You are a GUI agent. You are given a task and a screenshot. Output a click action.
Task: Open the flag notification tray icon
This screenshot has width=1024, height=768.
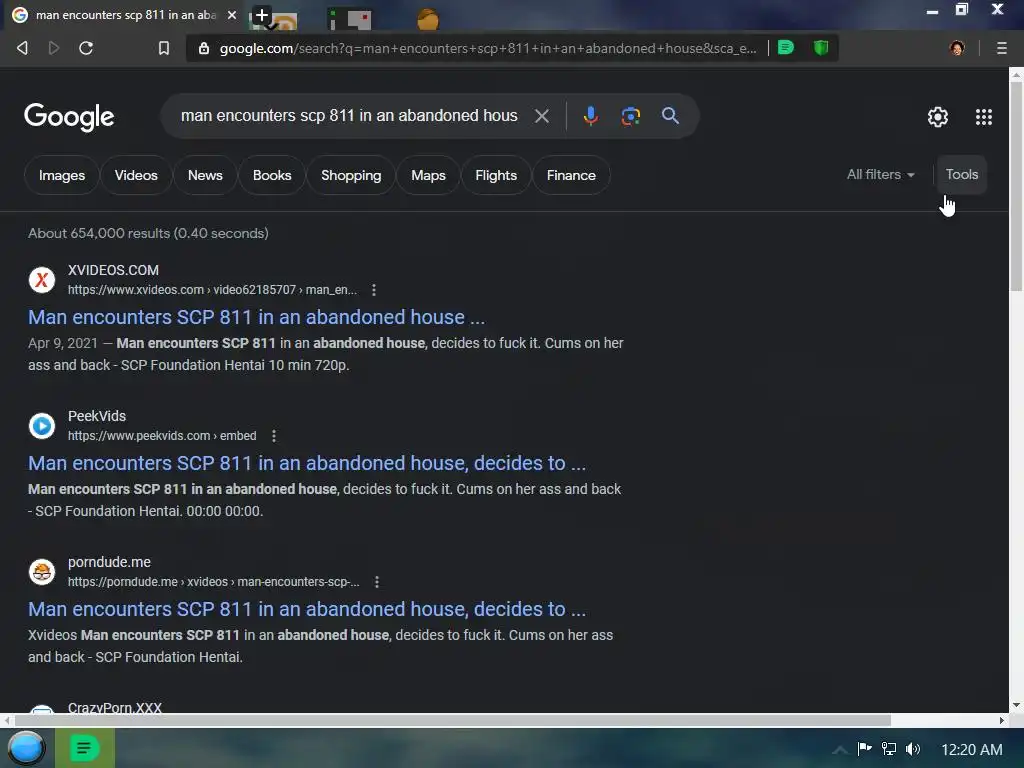point(864,748)
